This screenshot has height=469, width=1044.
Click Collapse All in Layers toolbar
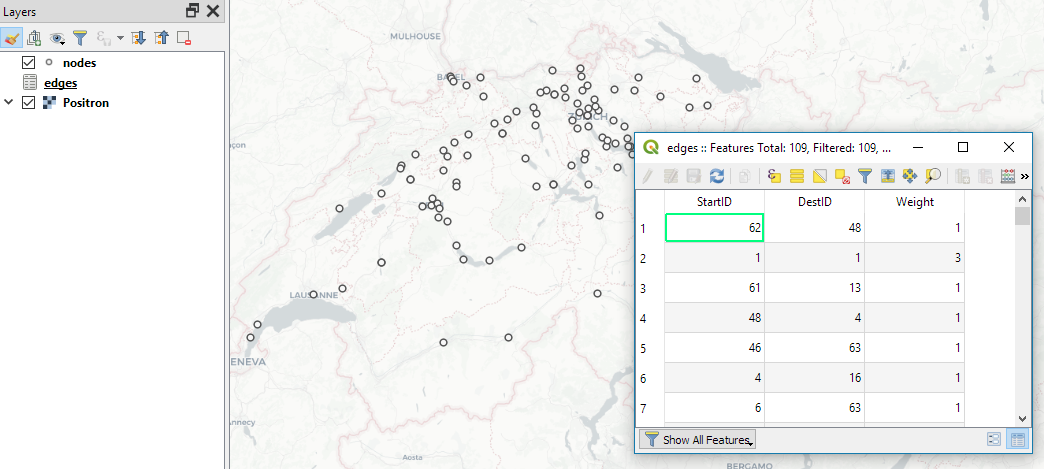point(161,38)
